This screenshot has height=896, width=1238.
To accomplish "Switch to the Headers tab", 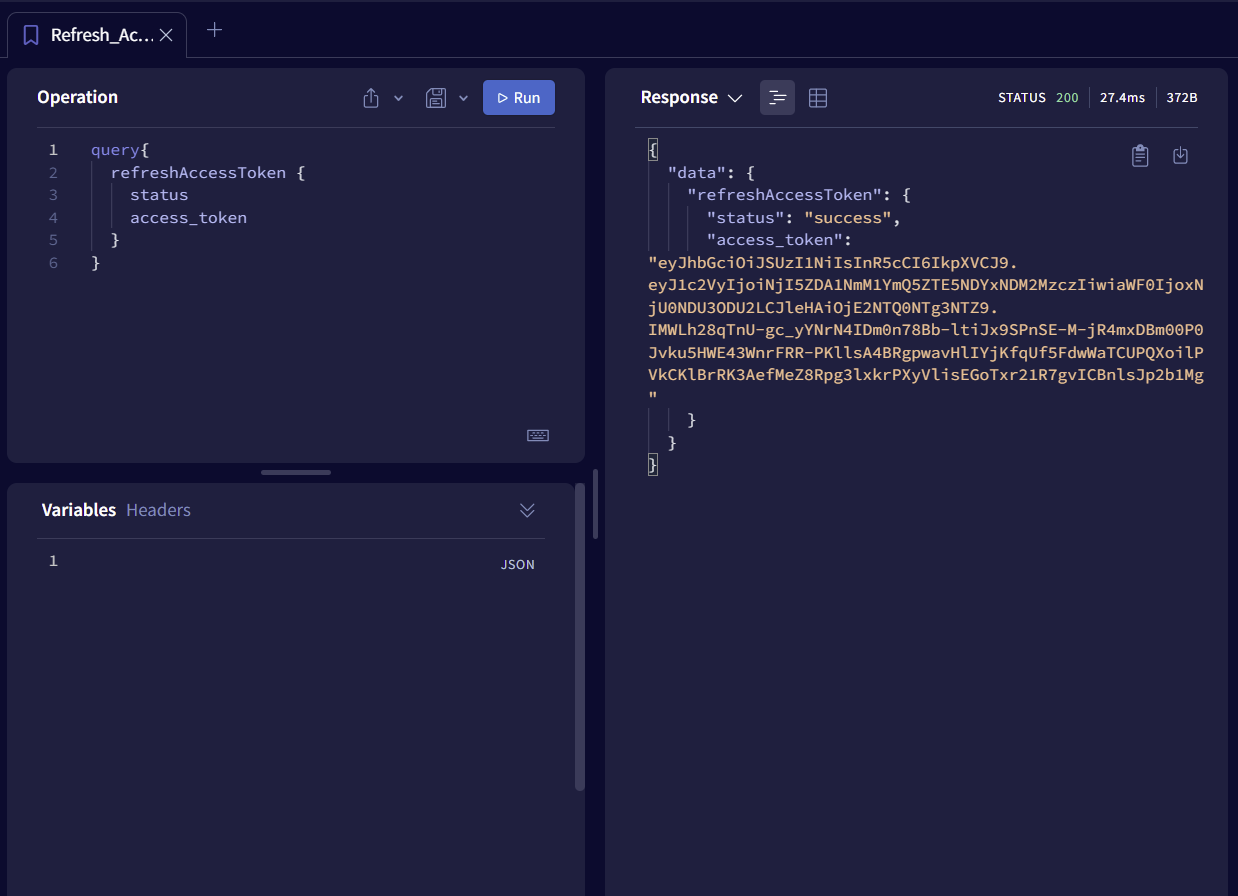I will coord(158,510).
